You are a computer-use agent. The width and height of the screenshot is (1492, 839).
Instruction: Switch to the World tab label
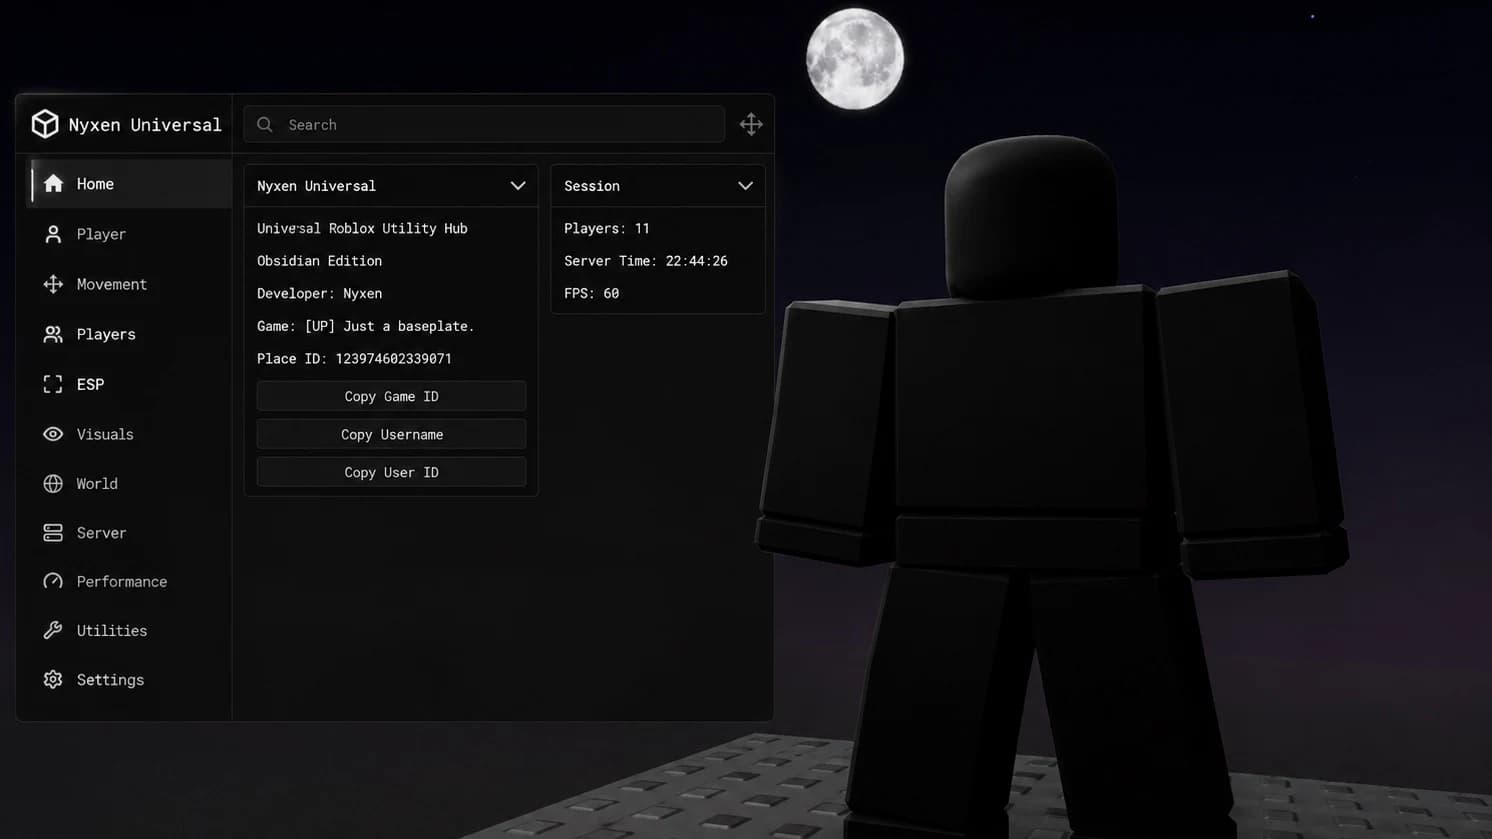click(x=97, y=483)
